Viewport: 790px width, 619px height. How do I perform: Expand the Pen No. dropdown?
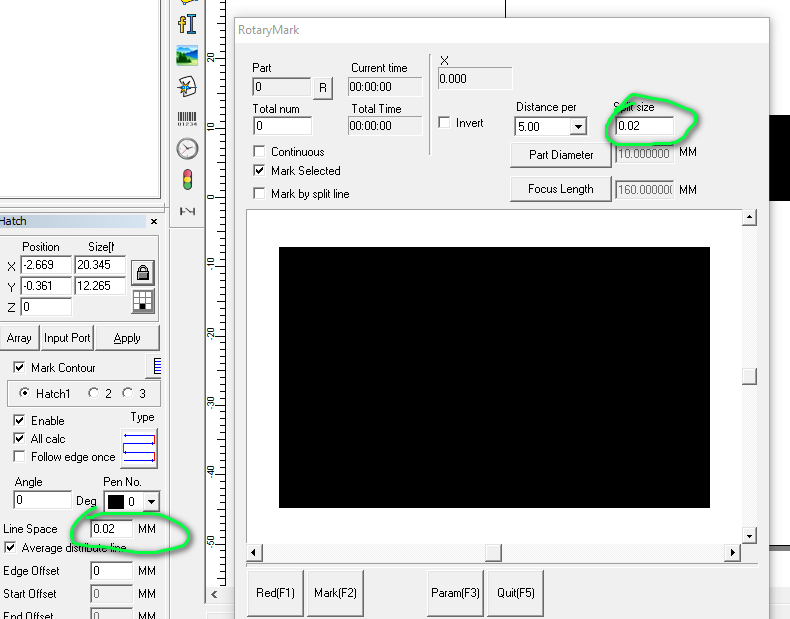151,501
